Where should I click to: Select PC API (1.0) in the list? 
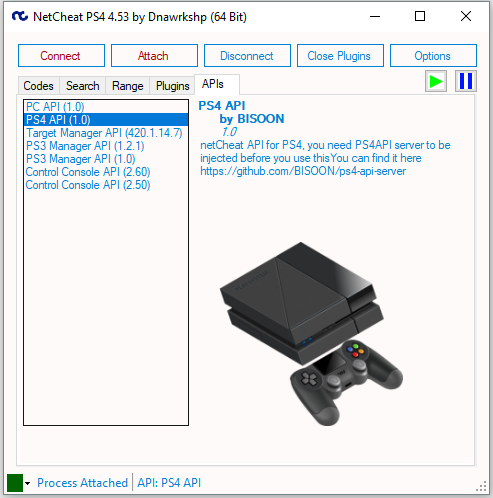106,107
